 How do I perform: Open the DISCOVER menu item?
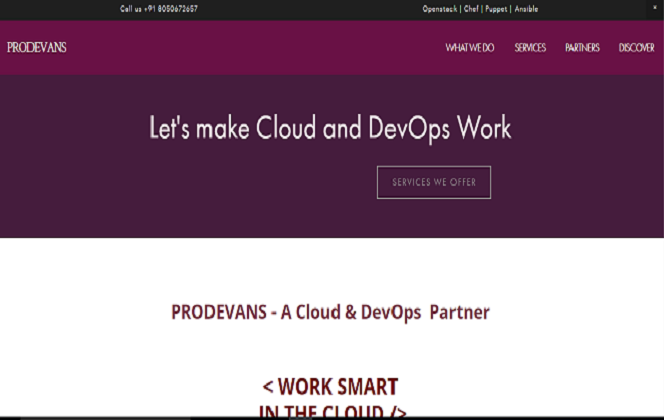[x=636, y=47]
